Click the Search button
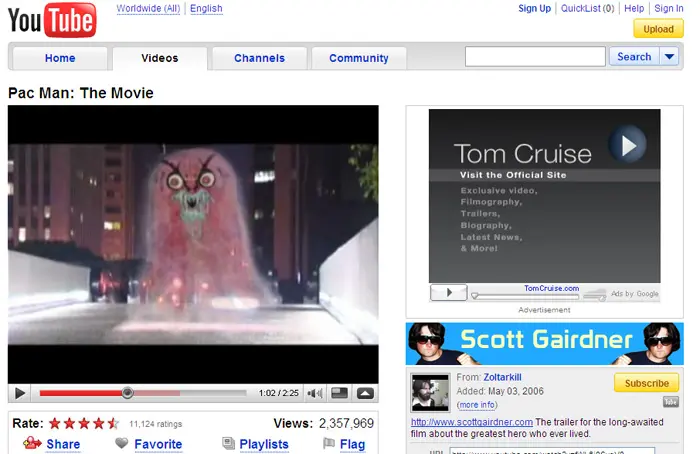The image size is (700, 454). click(634, 57)
